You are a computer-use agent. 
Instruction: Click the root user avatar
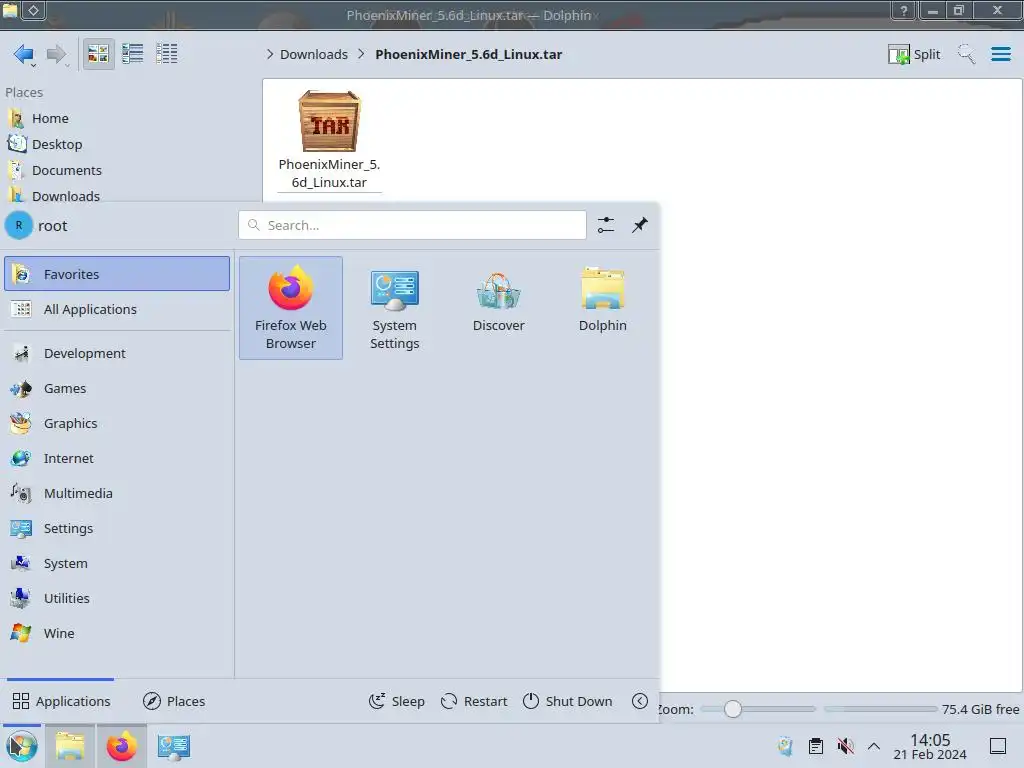pos(19,225)
